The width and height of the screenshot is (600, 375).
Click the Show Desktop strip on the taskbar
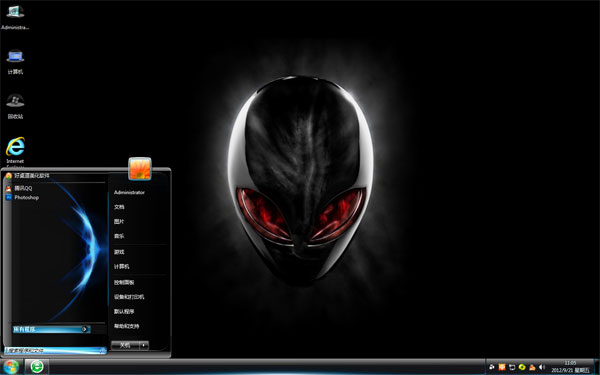(x=597, y=367)
